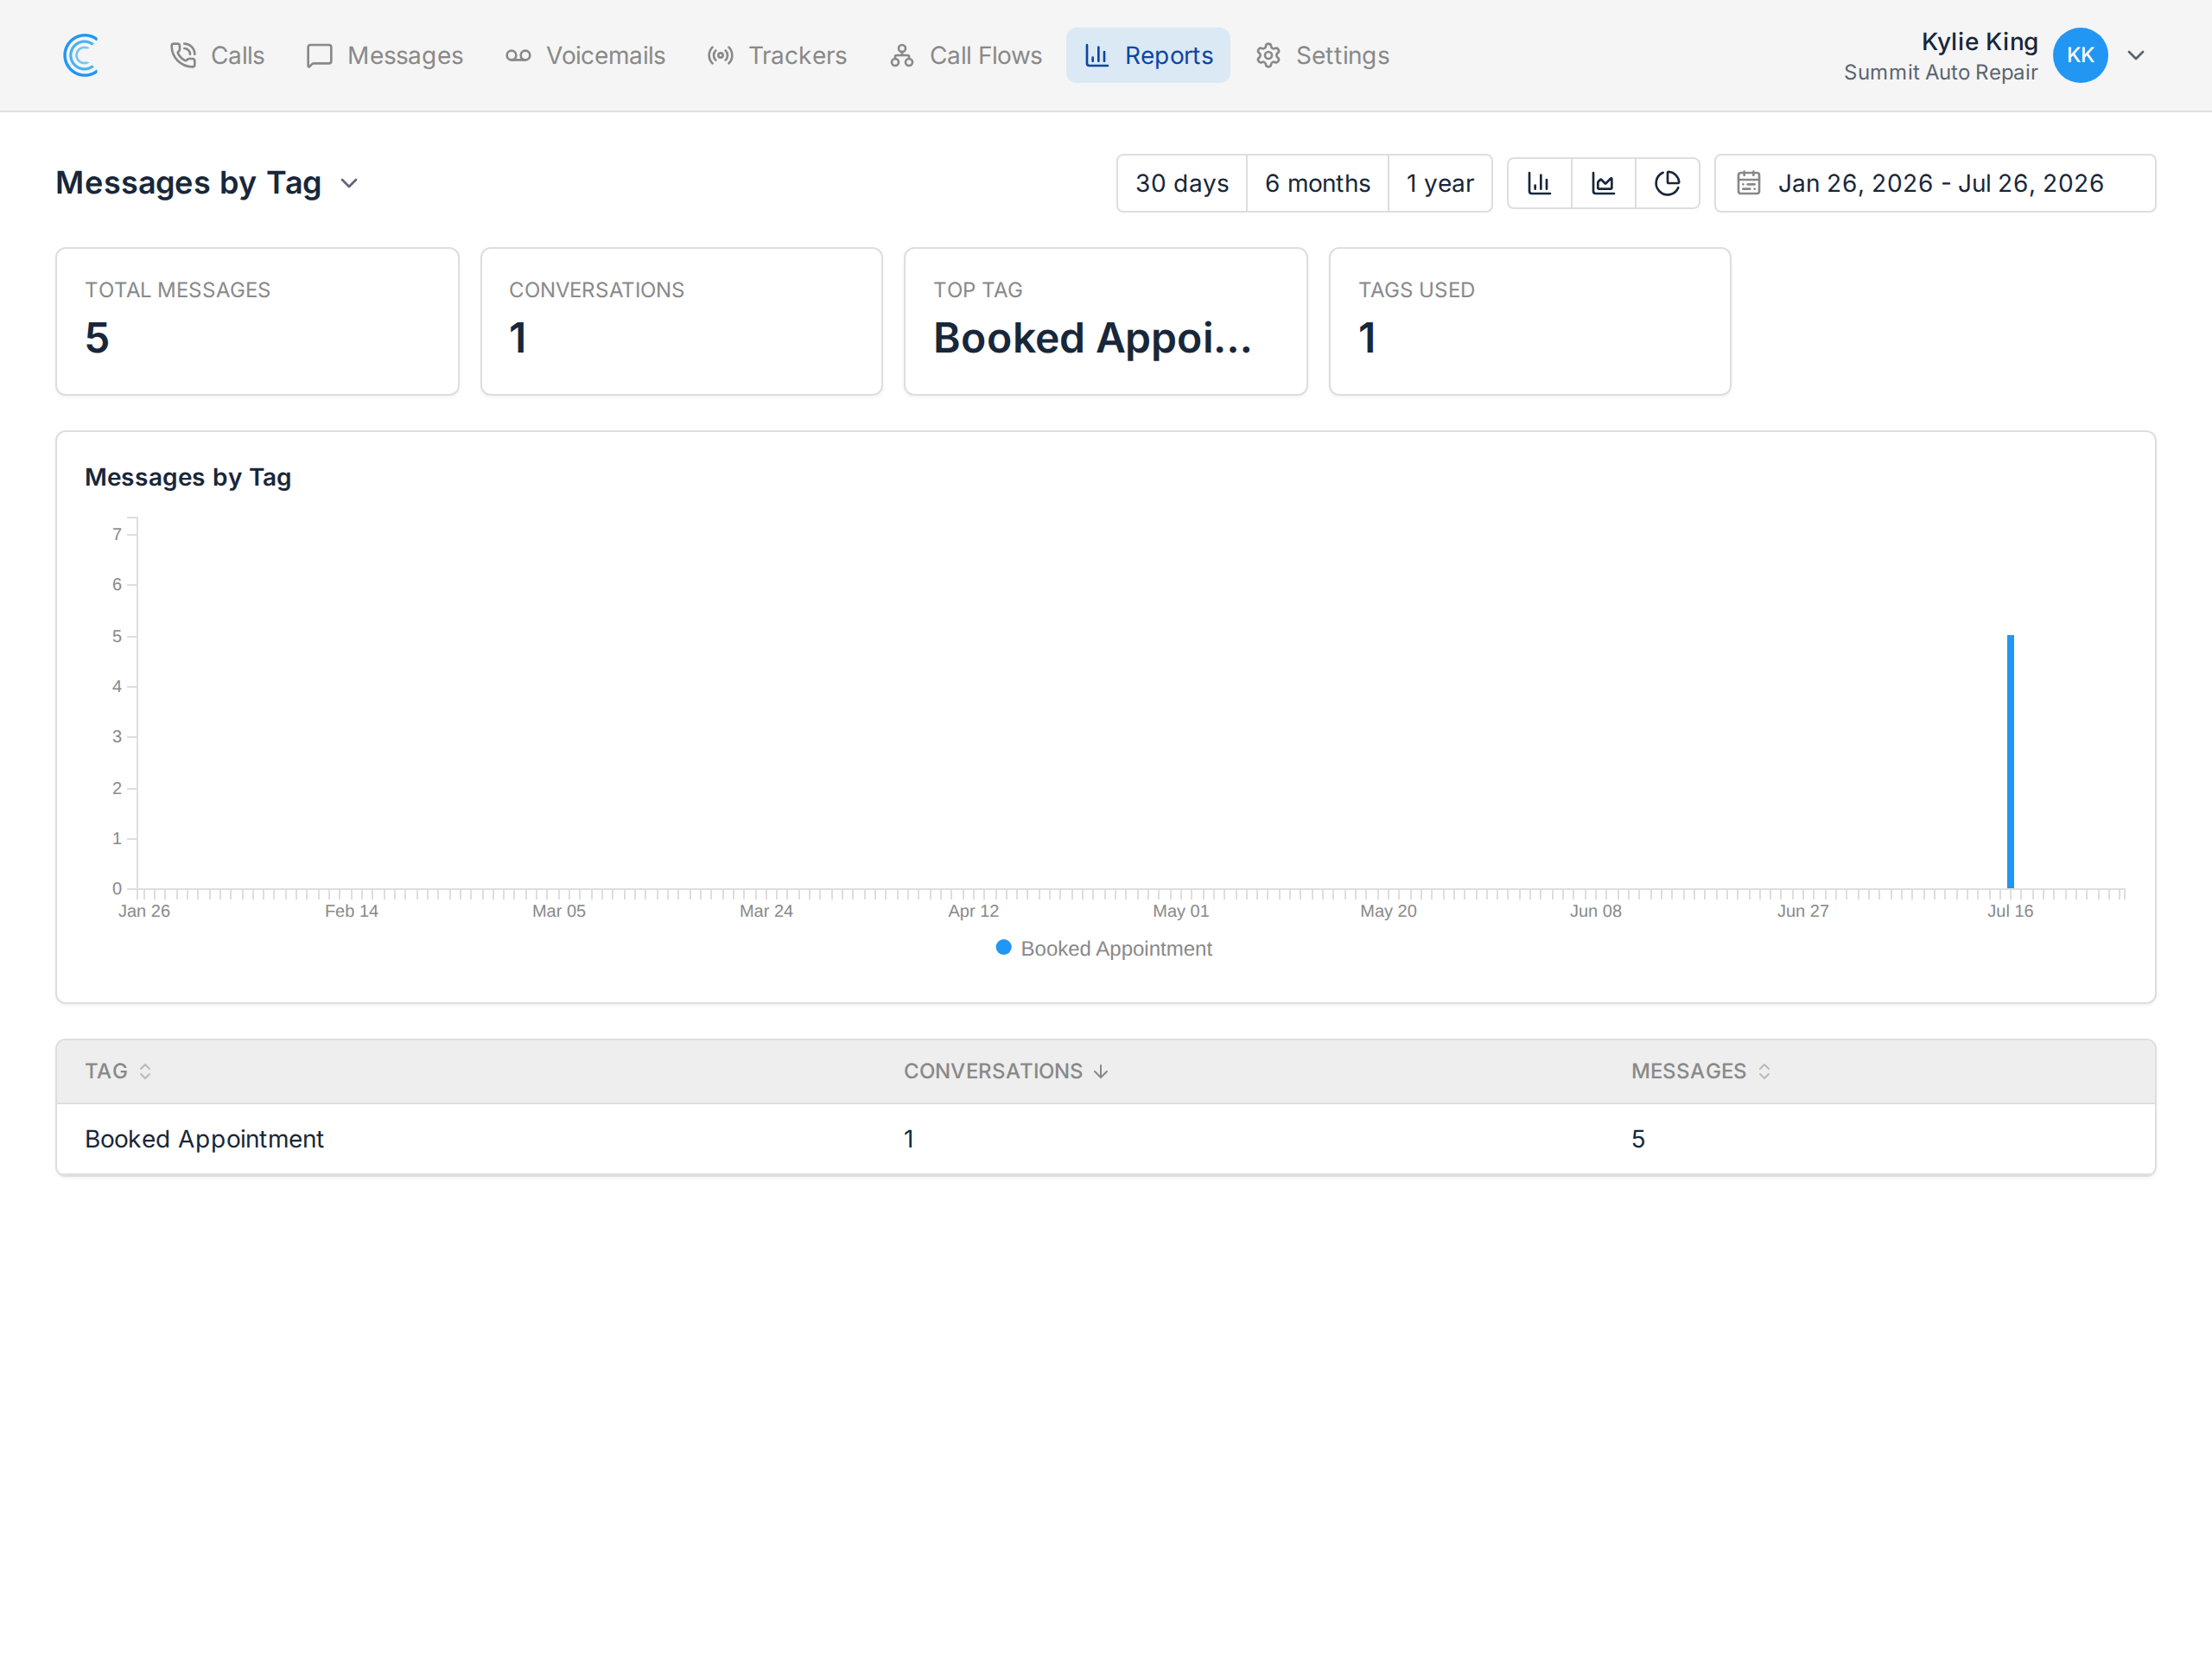The image size is (2212, 1659).
Task: Sort table by MESSAGES column
Action: 1701,1071
